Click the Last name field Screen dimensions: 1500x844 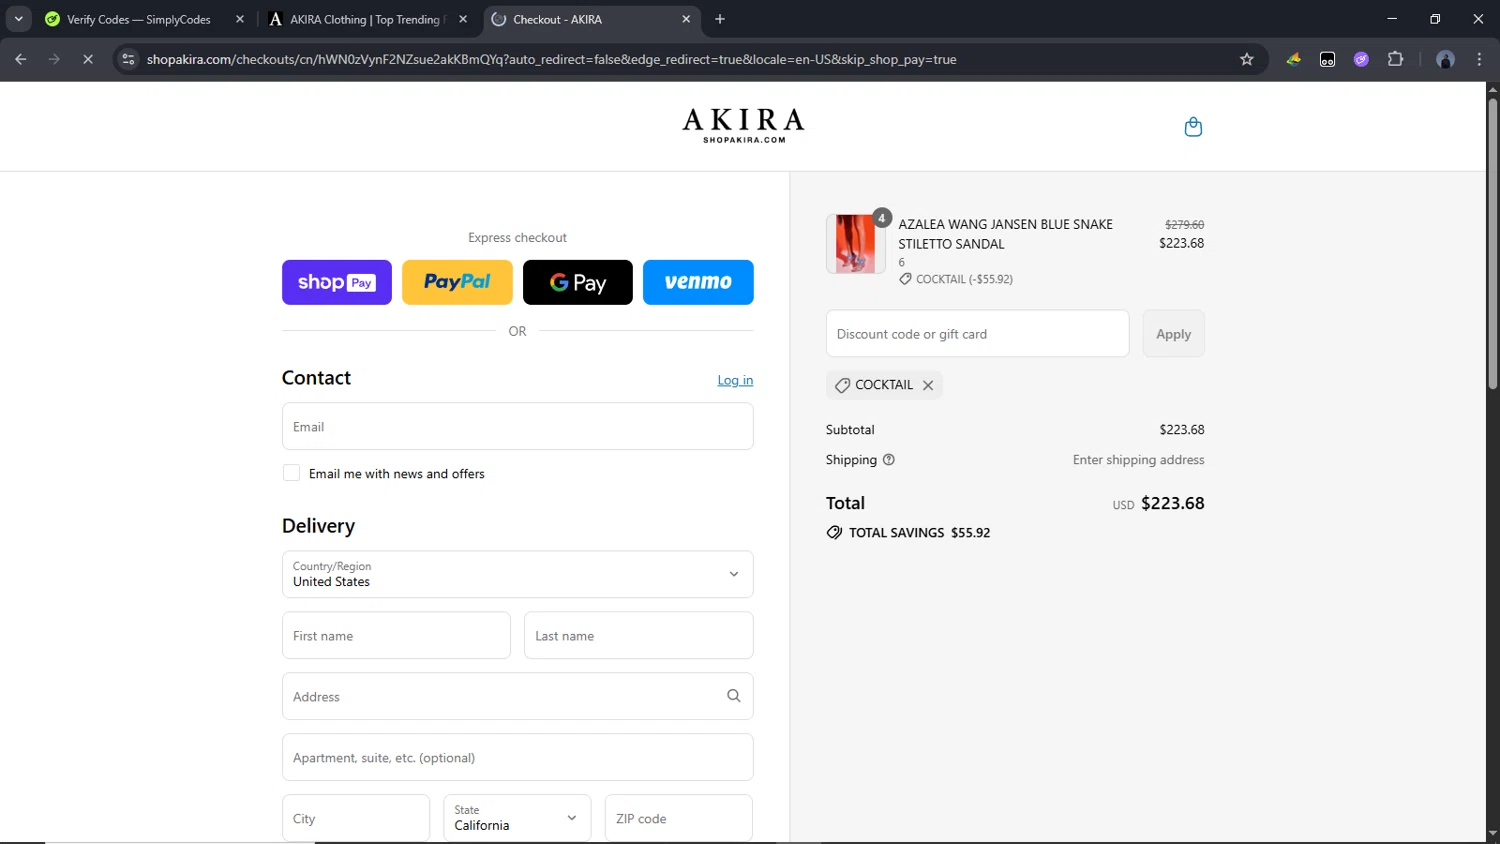point(638,635)
